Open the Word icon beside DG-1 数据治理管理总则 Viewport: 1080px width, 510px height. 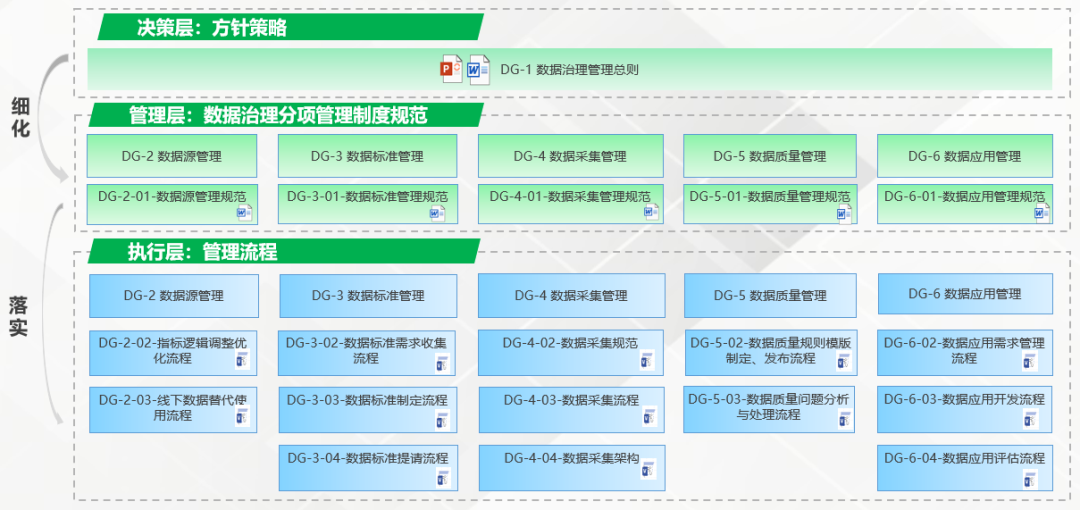(x=479, y=69)
